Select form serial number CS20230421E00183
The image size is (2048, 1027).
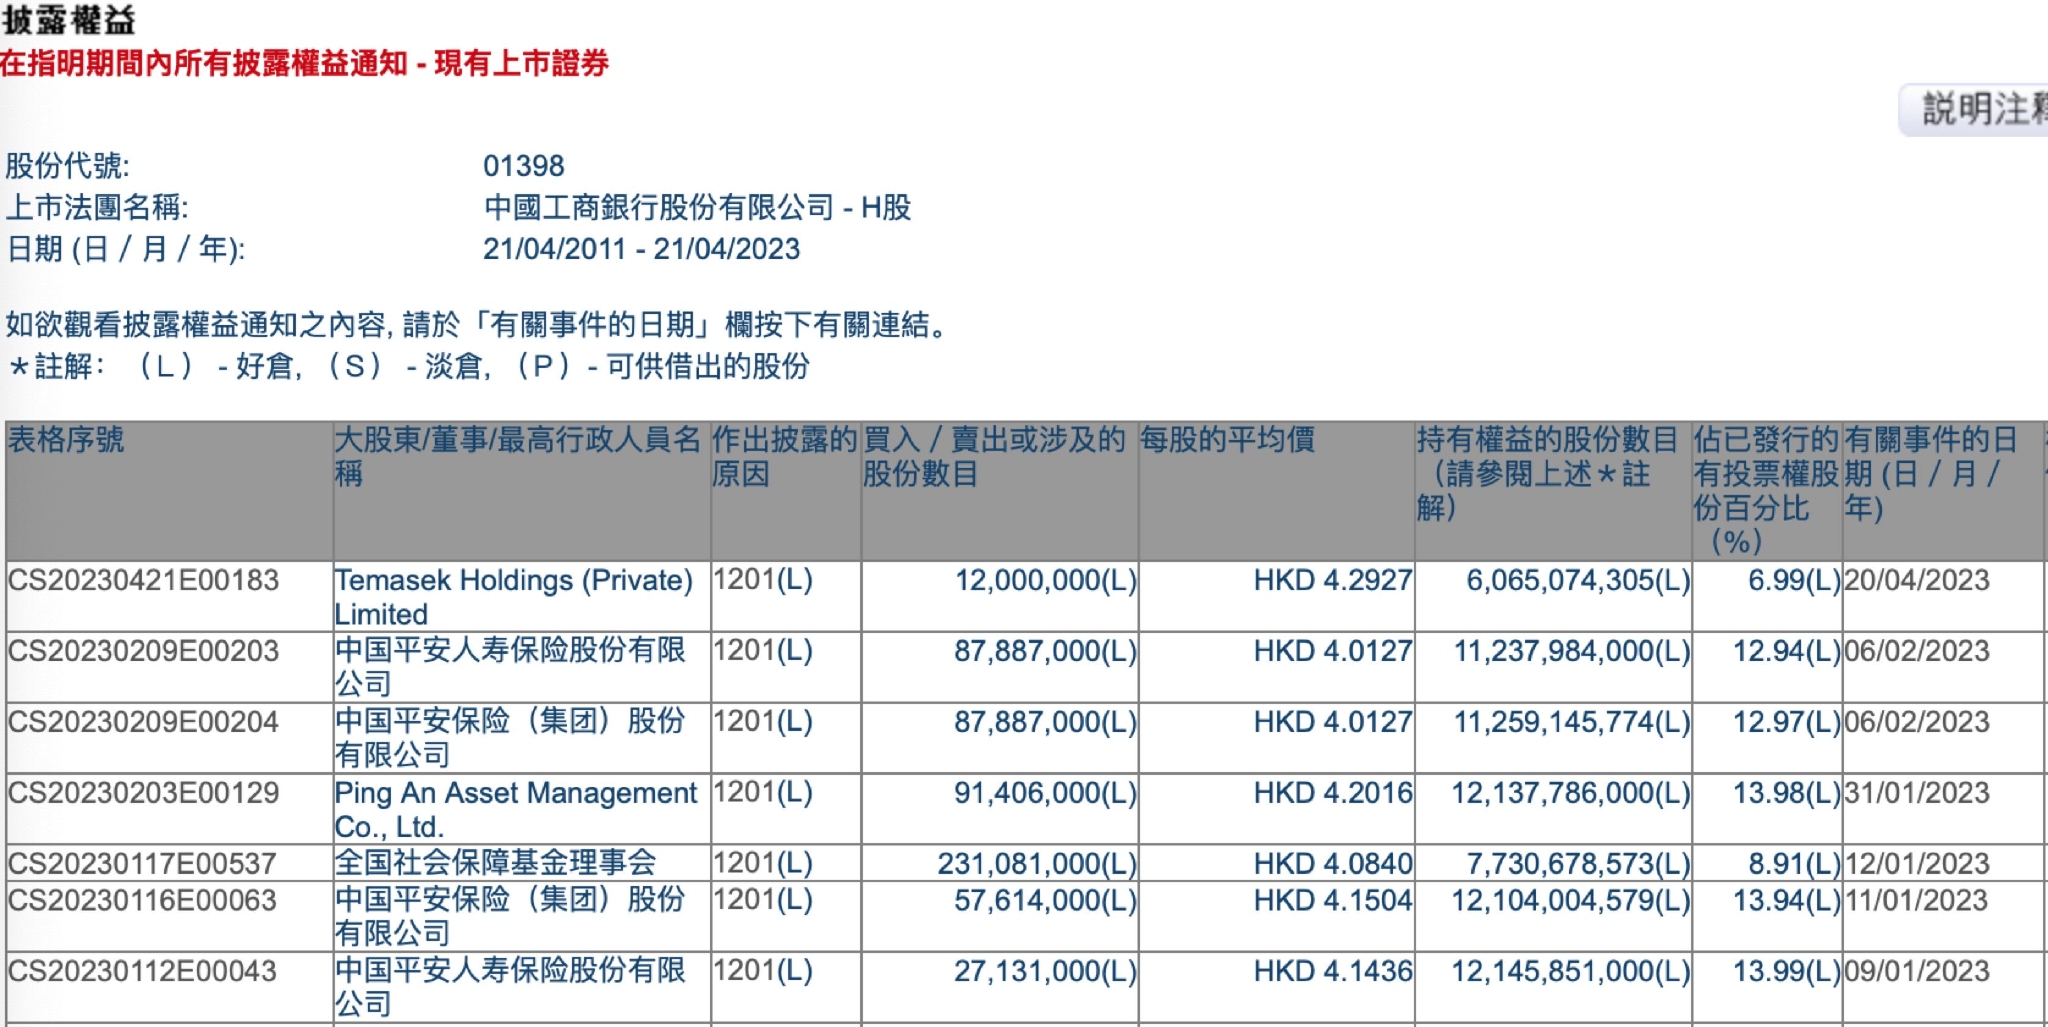pyautogui.click(x=143, y=580)
